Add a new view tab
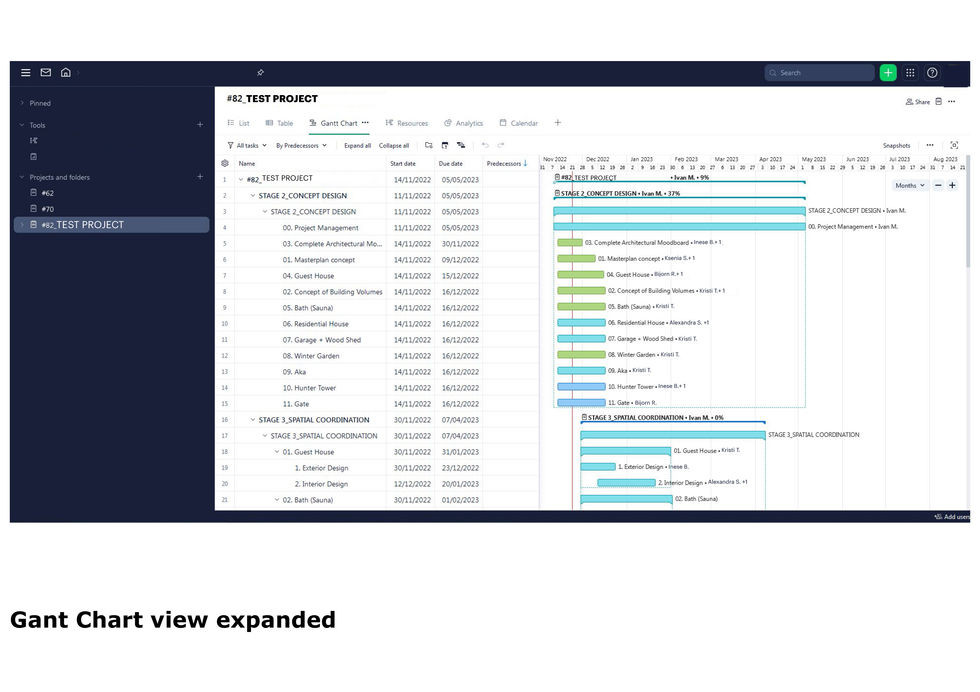This screenshot has height=692, width=980. point(558,123)
